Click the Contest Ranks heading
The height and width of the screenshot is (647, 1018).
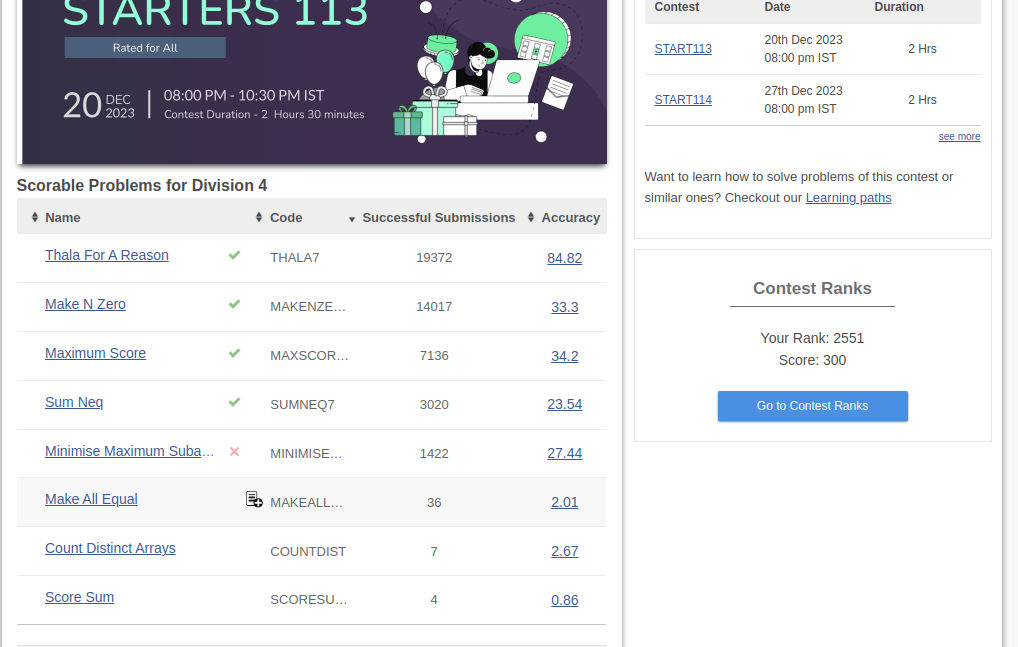[812, 288]
